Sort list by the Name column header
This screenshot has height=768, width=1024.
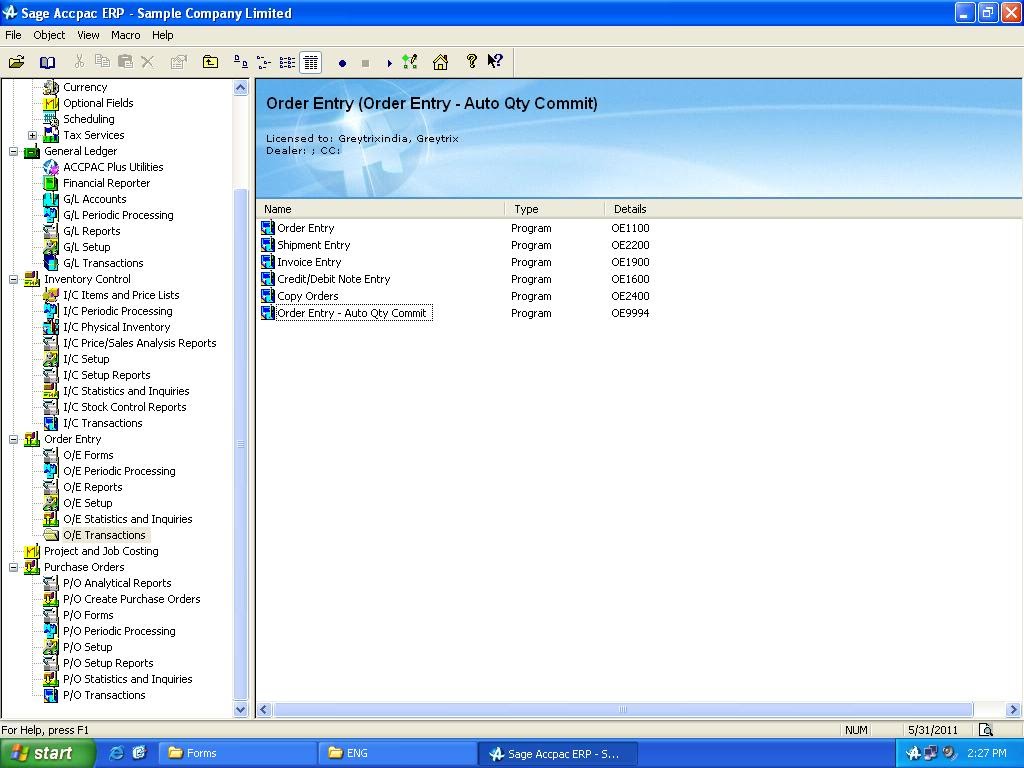click(x=380, y=209)
